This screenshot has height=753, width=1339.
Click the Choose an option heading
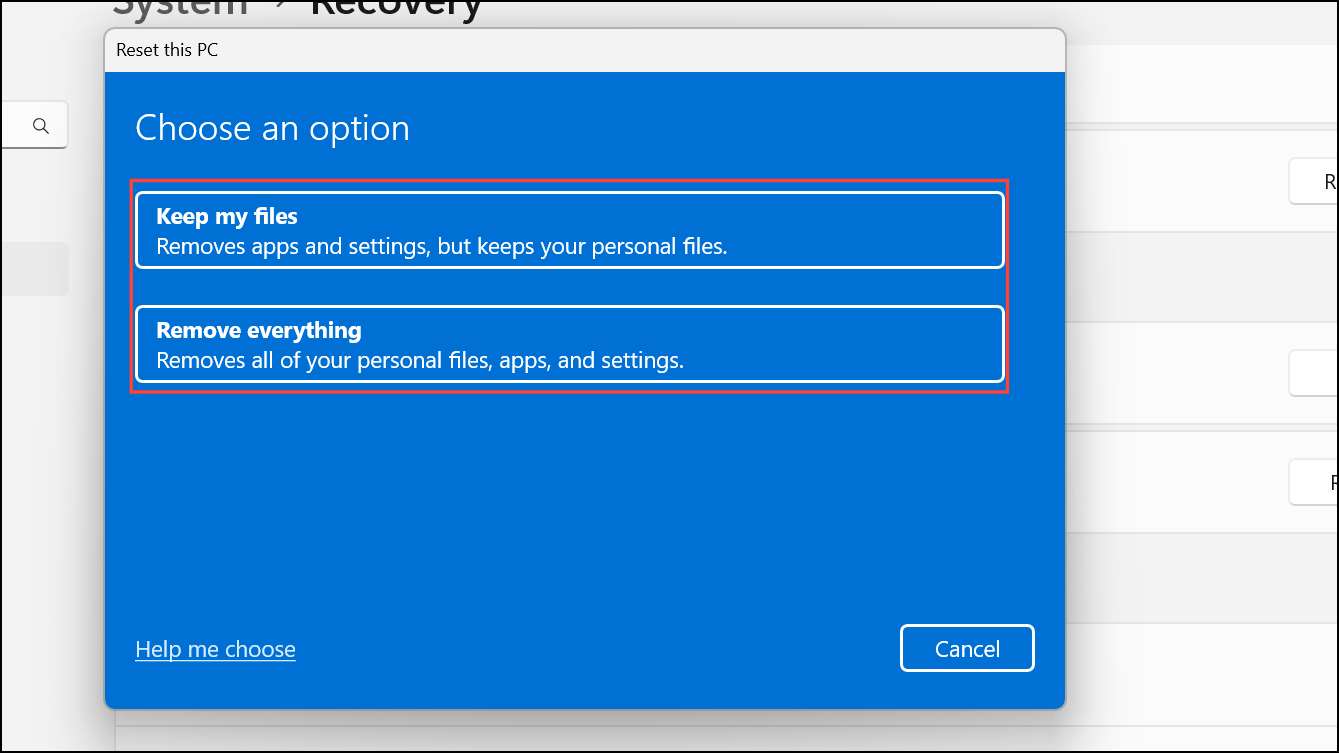(x=272, y=127)
